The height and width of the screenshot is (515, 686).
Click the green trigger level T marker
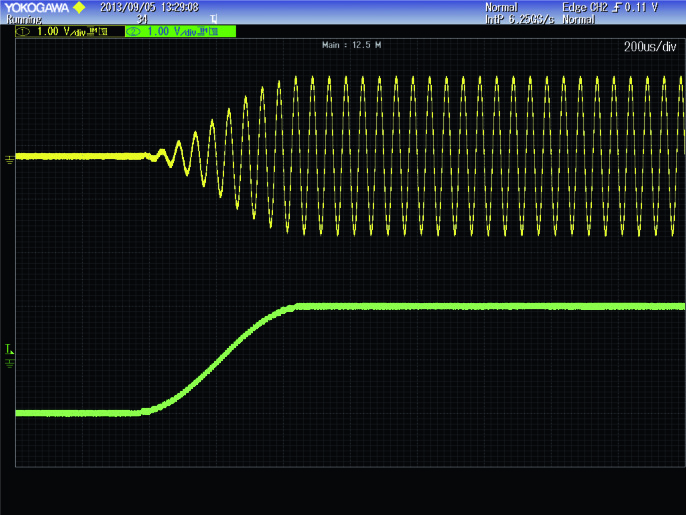pos(9,349)
